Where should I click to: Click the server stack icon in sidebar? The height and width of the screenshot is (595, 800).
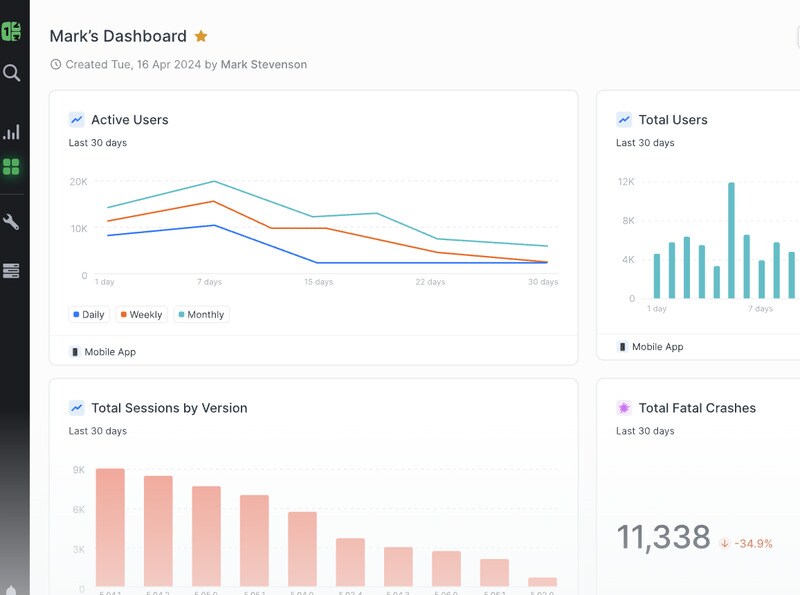[12, 271]
